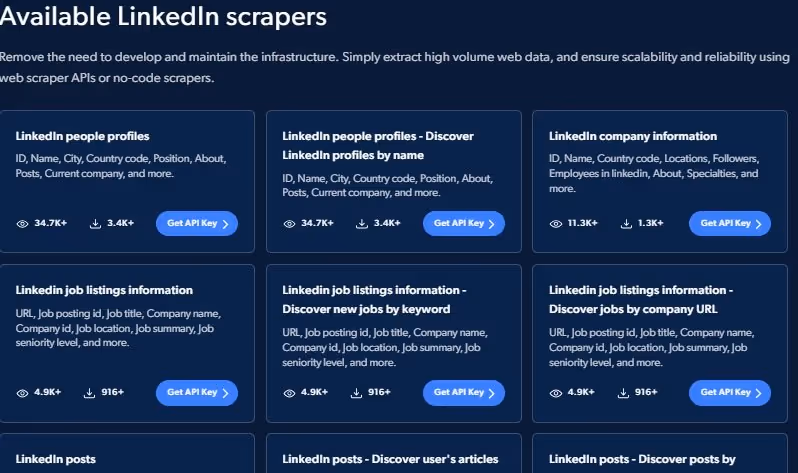The width and height of the screenshot is (798, 473).
Task: Click eye views icon on Discover profiles by name card
Action: tap(289, 224)
